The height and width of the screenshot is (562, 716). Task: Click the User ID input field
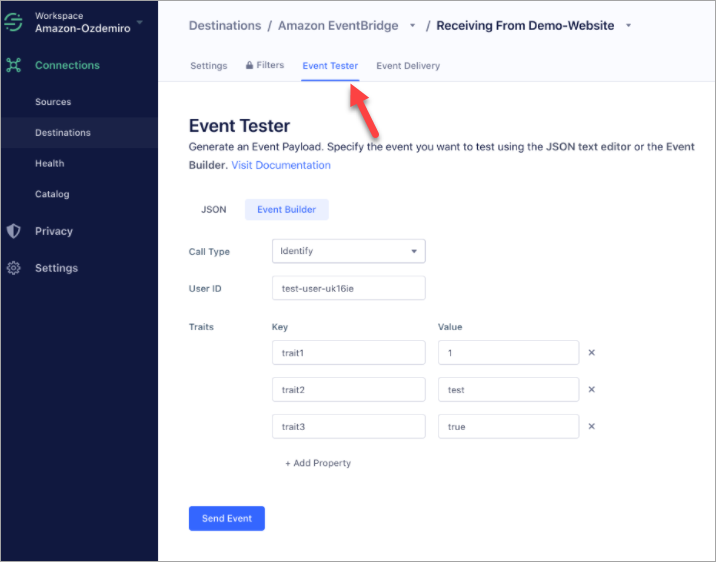coord(348,288)
